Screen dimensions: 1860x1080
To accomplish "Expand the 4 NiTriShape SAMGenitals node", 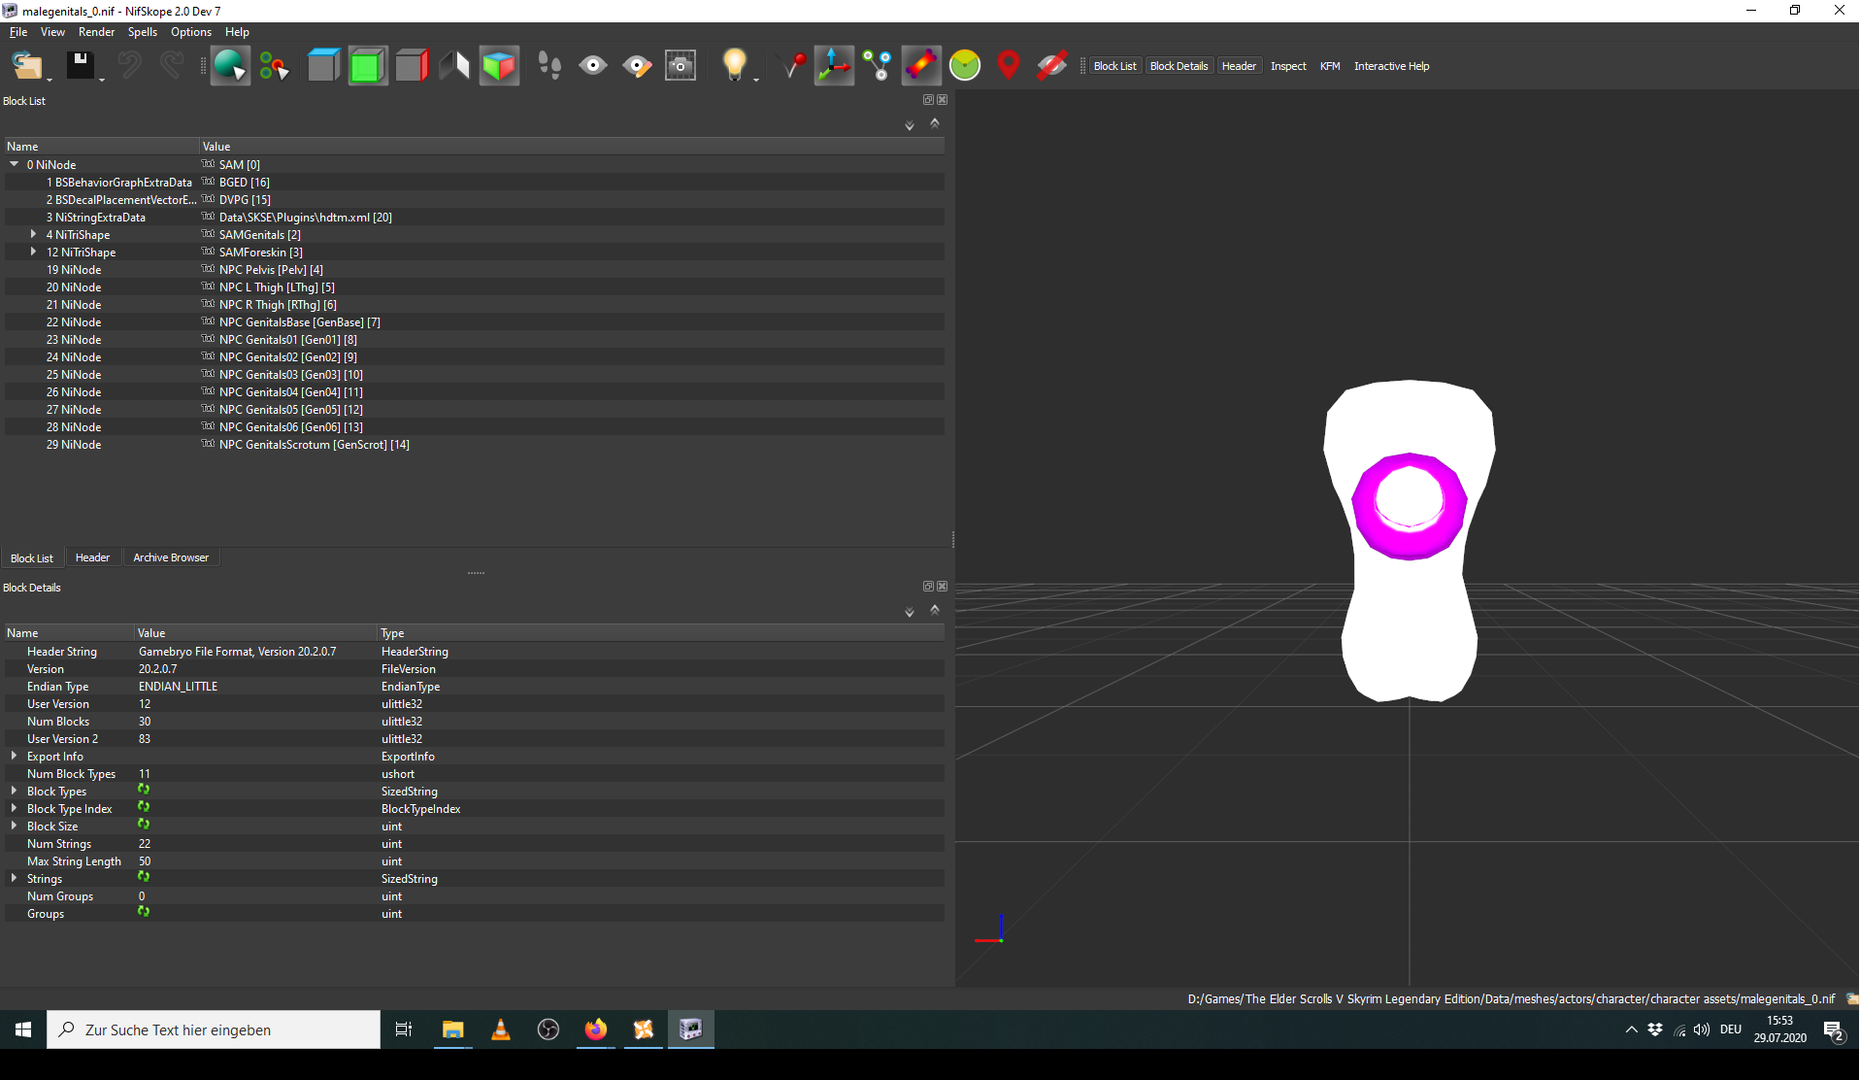I will (33, 235).
